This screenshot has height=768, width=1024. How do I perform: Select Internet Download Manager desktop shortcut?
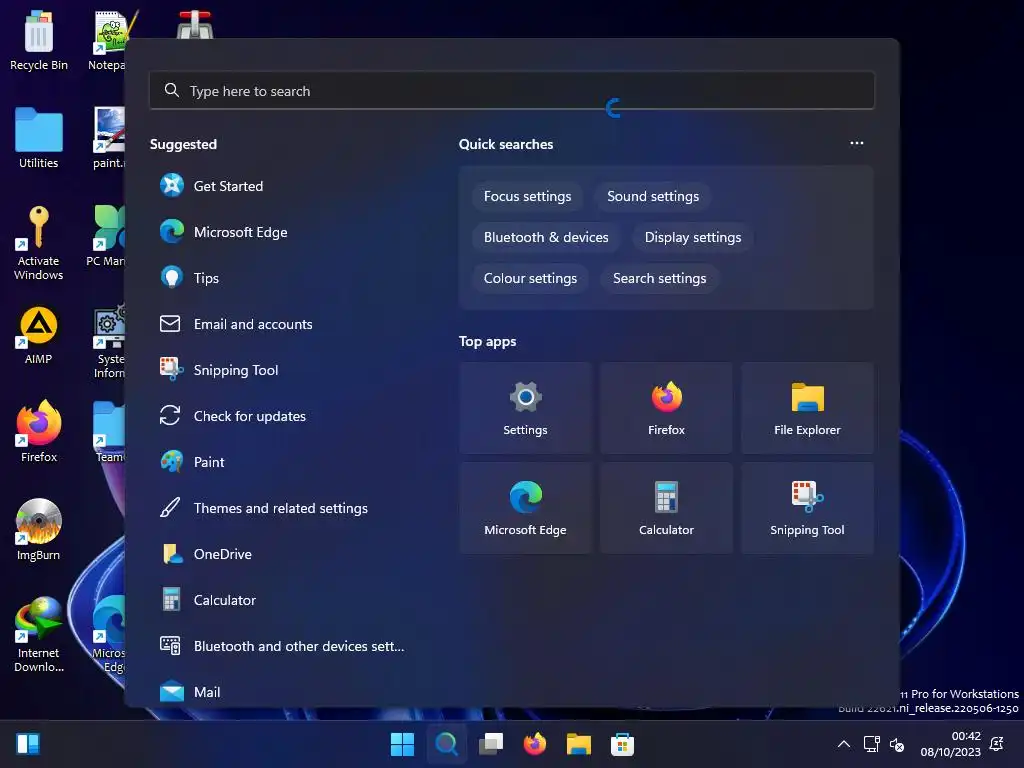click(x=39, y=635)
